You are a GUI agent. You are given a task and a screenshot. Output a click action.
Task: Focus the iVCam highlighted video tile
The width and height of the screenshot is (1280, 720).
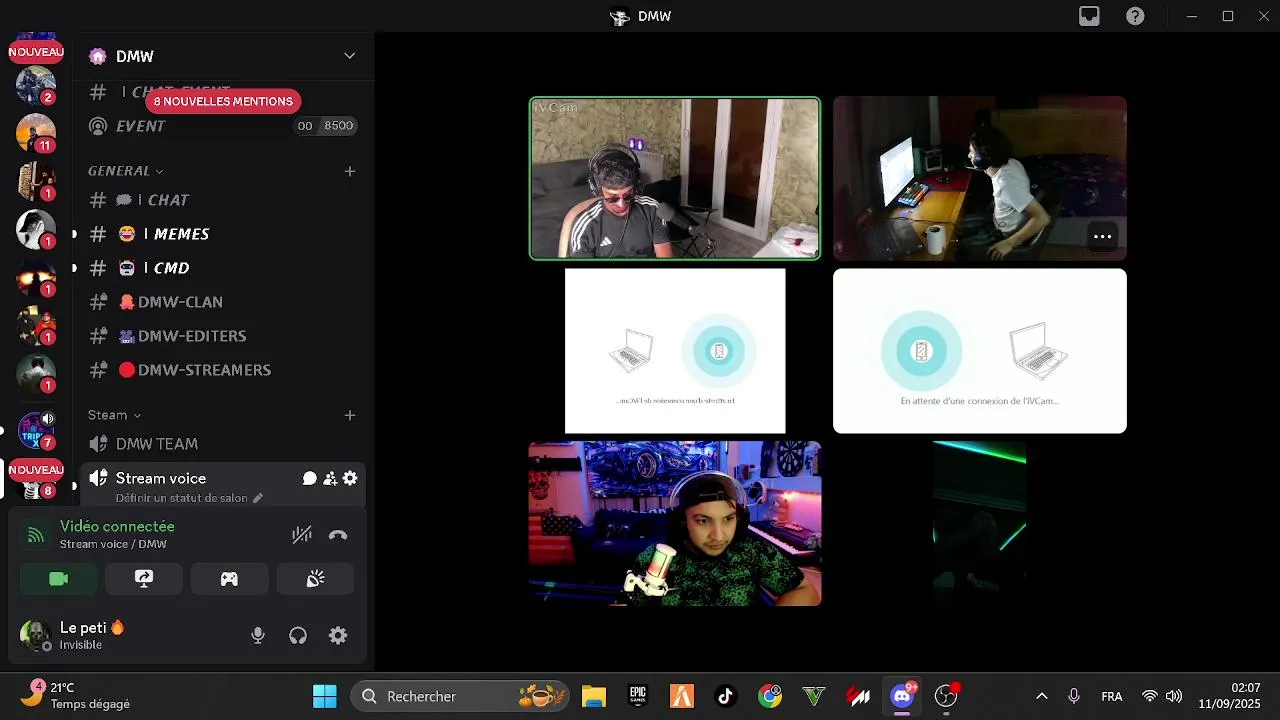675,178
